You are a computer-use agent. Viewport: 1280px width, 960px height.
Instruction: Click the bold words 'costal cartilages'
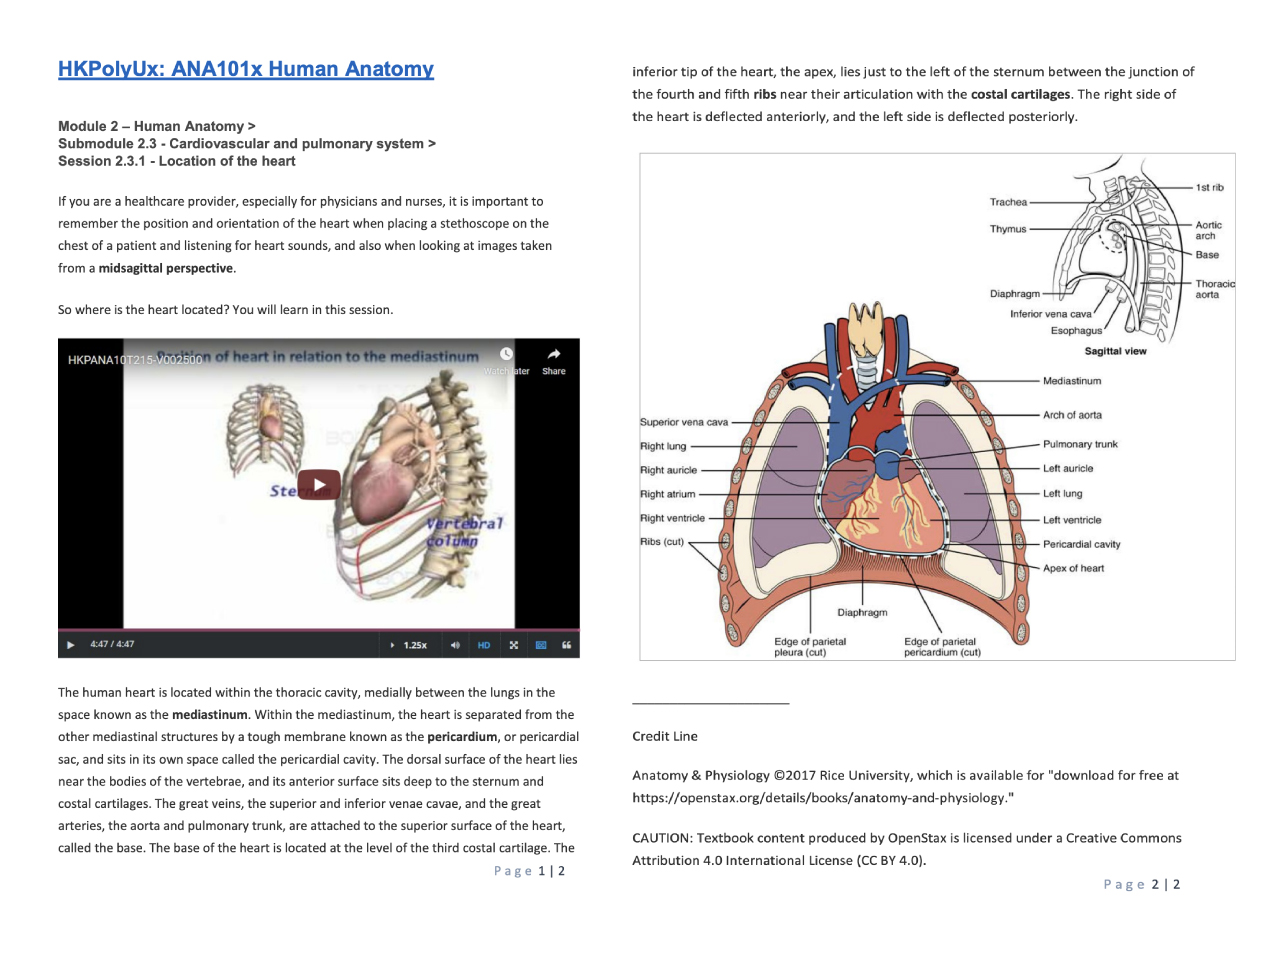point(1020,94)
